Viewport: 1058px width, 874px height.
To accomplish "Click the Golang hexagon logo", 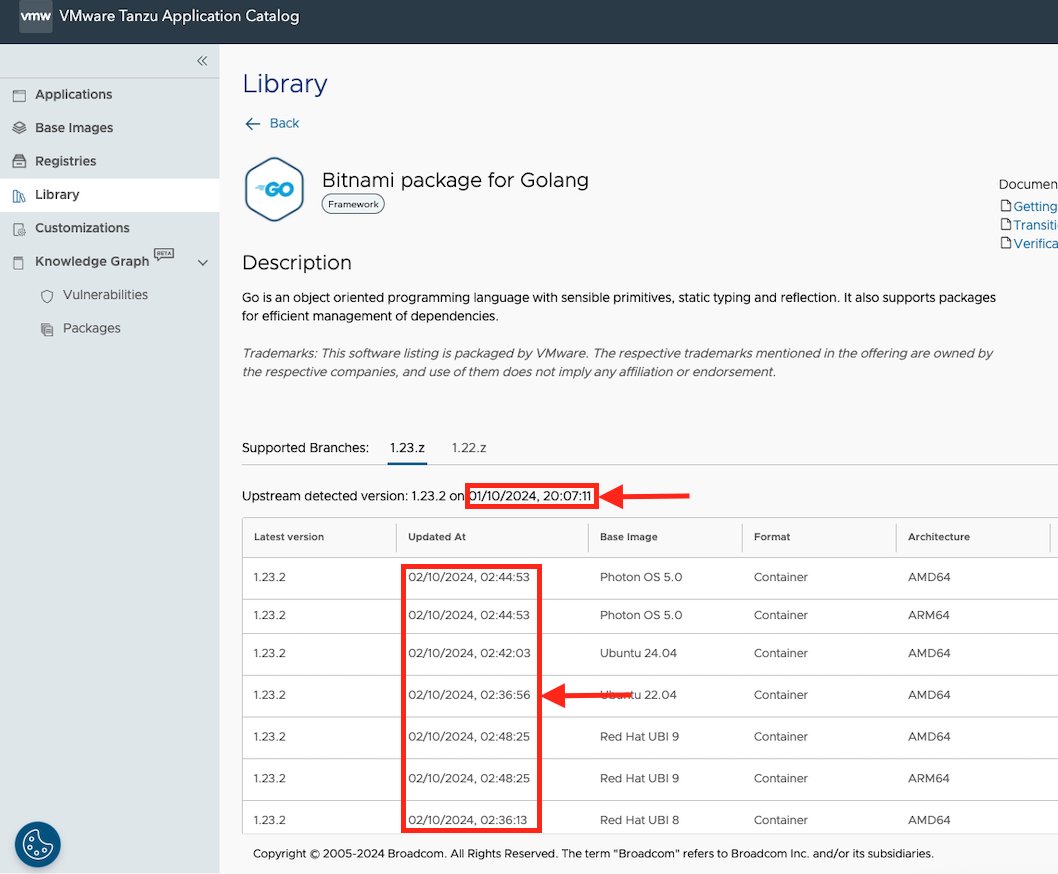I will point(274,189).
